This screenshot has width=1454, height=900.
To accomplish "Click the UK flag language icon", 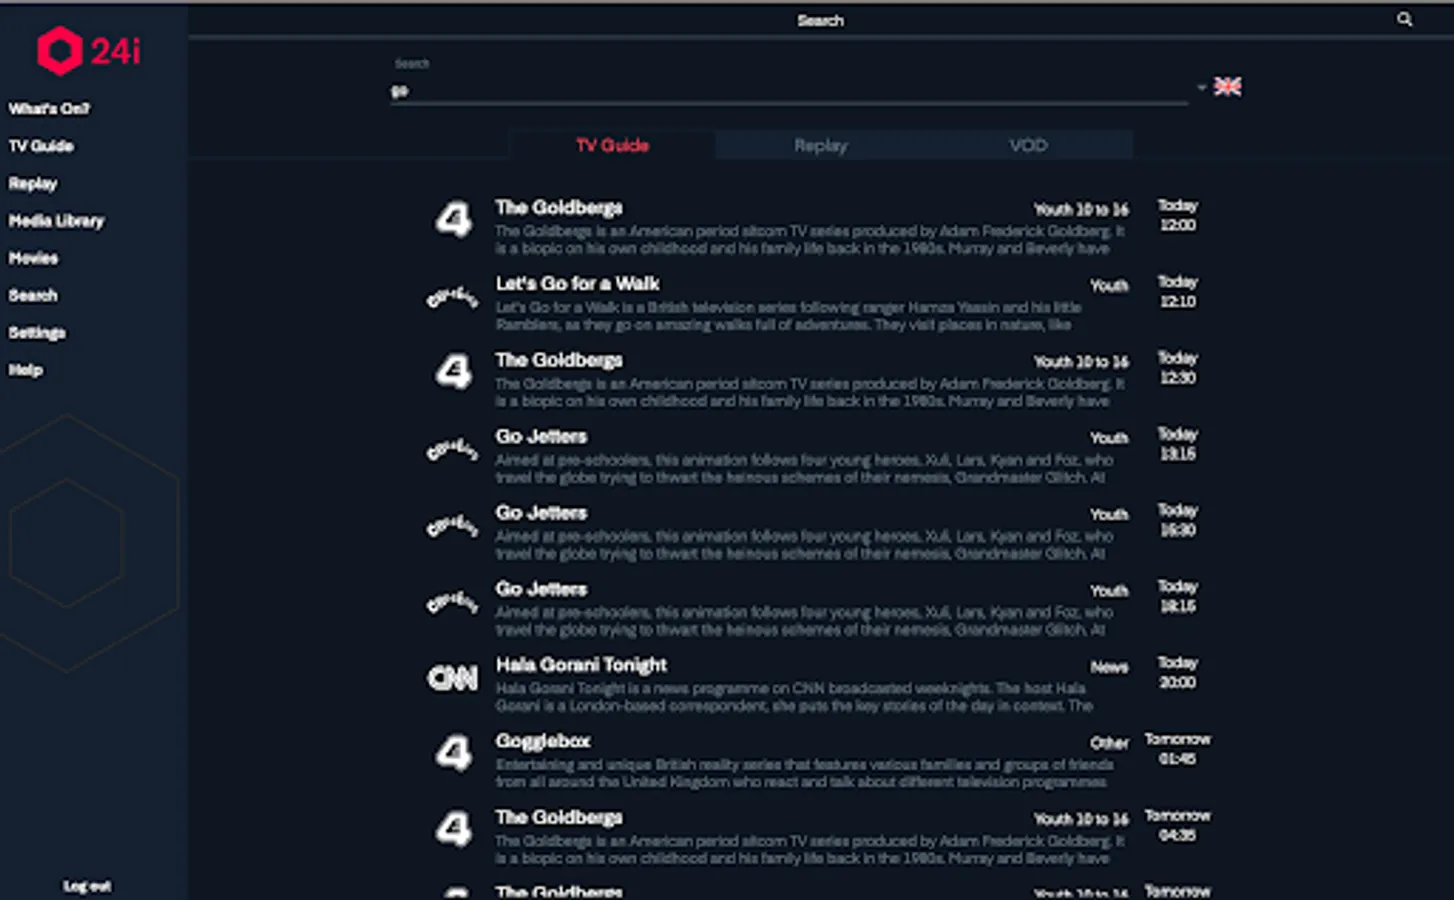I will point(1228,87).
